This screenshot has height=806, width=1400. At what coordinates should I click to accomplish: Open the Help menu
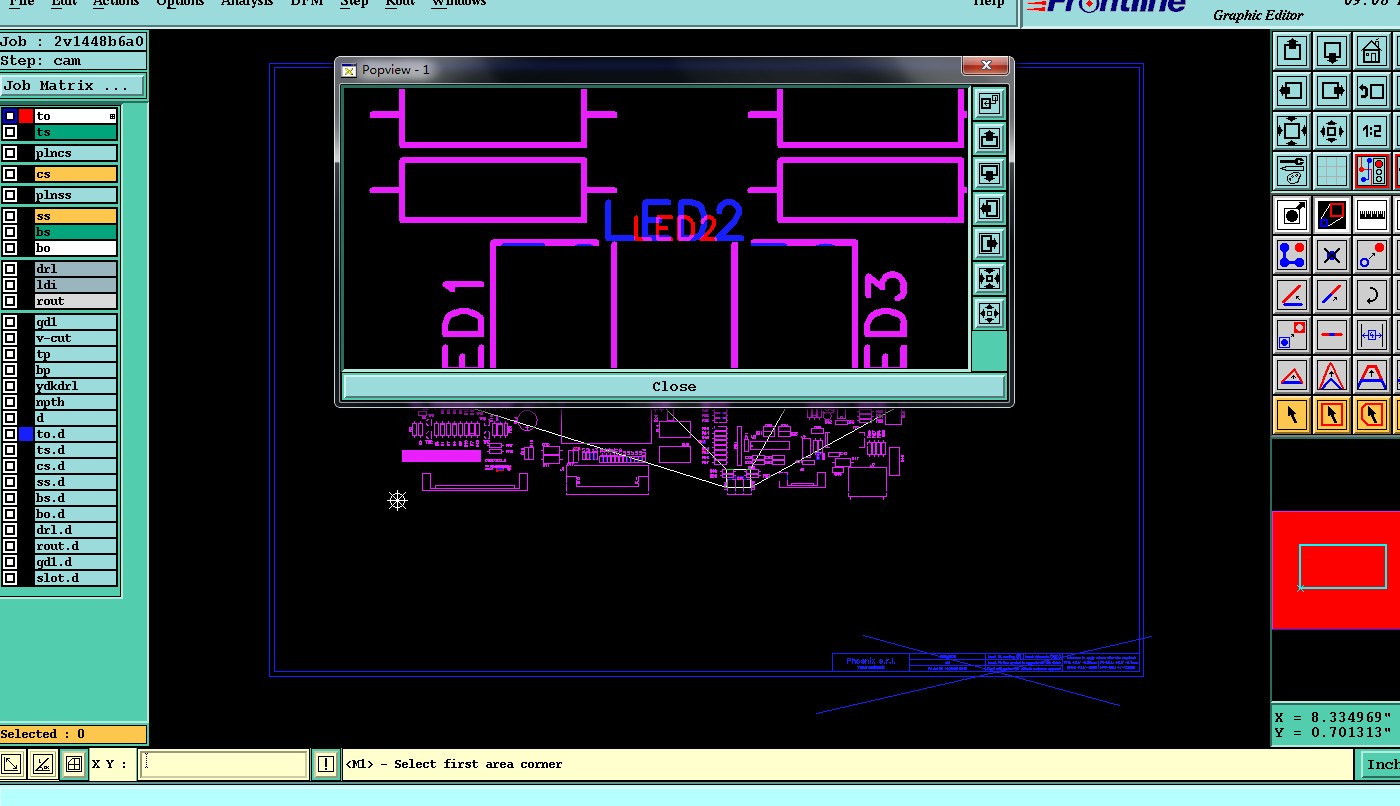pyautogui.click(x=989, y=3)
